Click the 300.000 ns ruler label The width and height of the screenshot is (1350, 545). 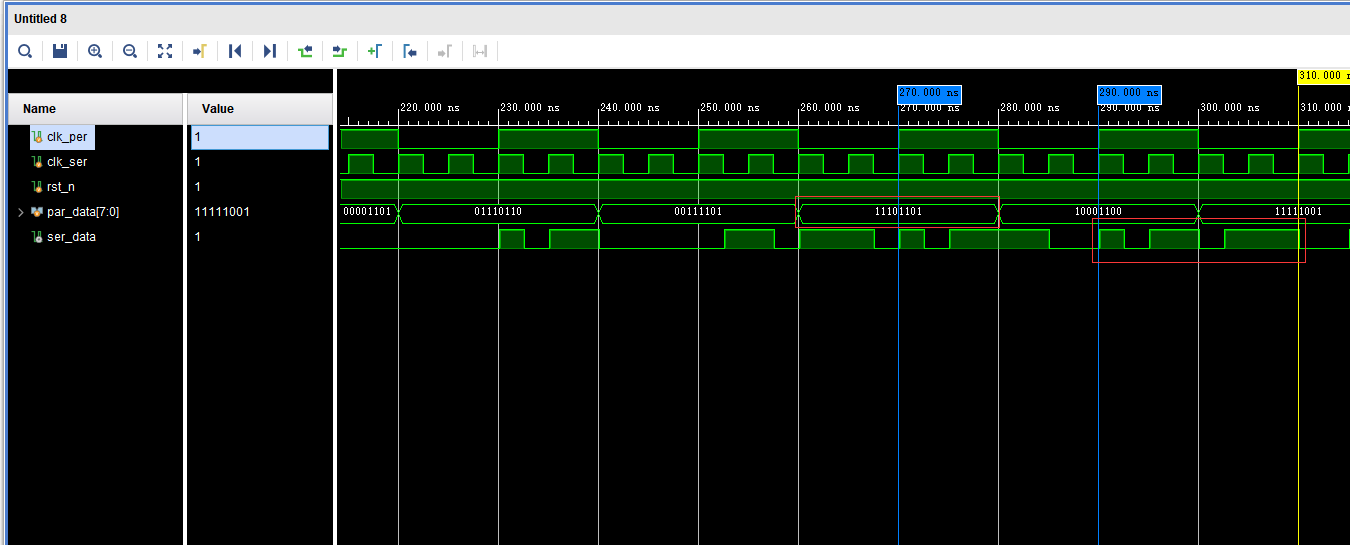[x=1230, y=108]
